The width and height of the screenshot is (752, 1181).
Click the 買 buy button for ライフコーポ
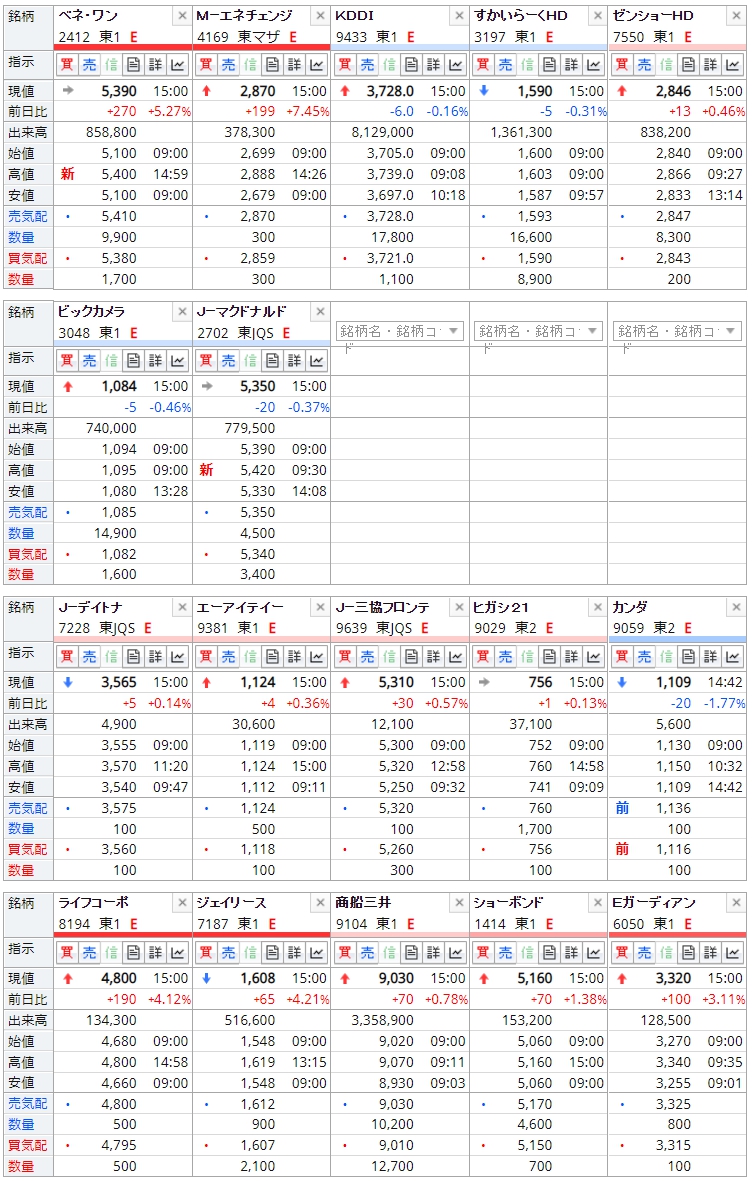[67, 953]
